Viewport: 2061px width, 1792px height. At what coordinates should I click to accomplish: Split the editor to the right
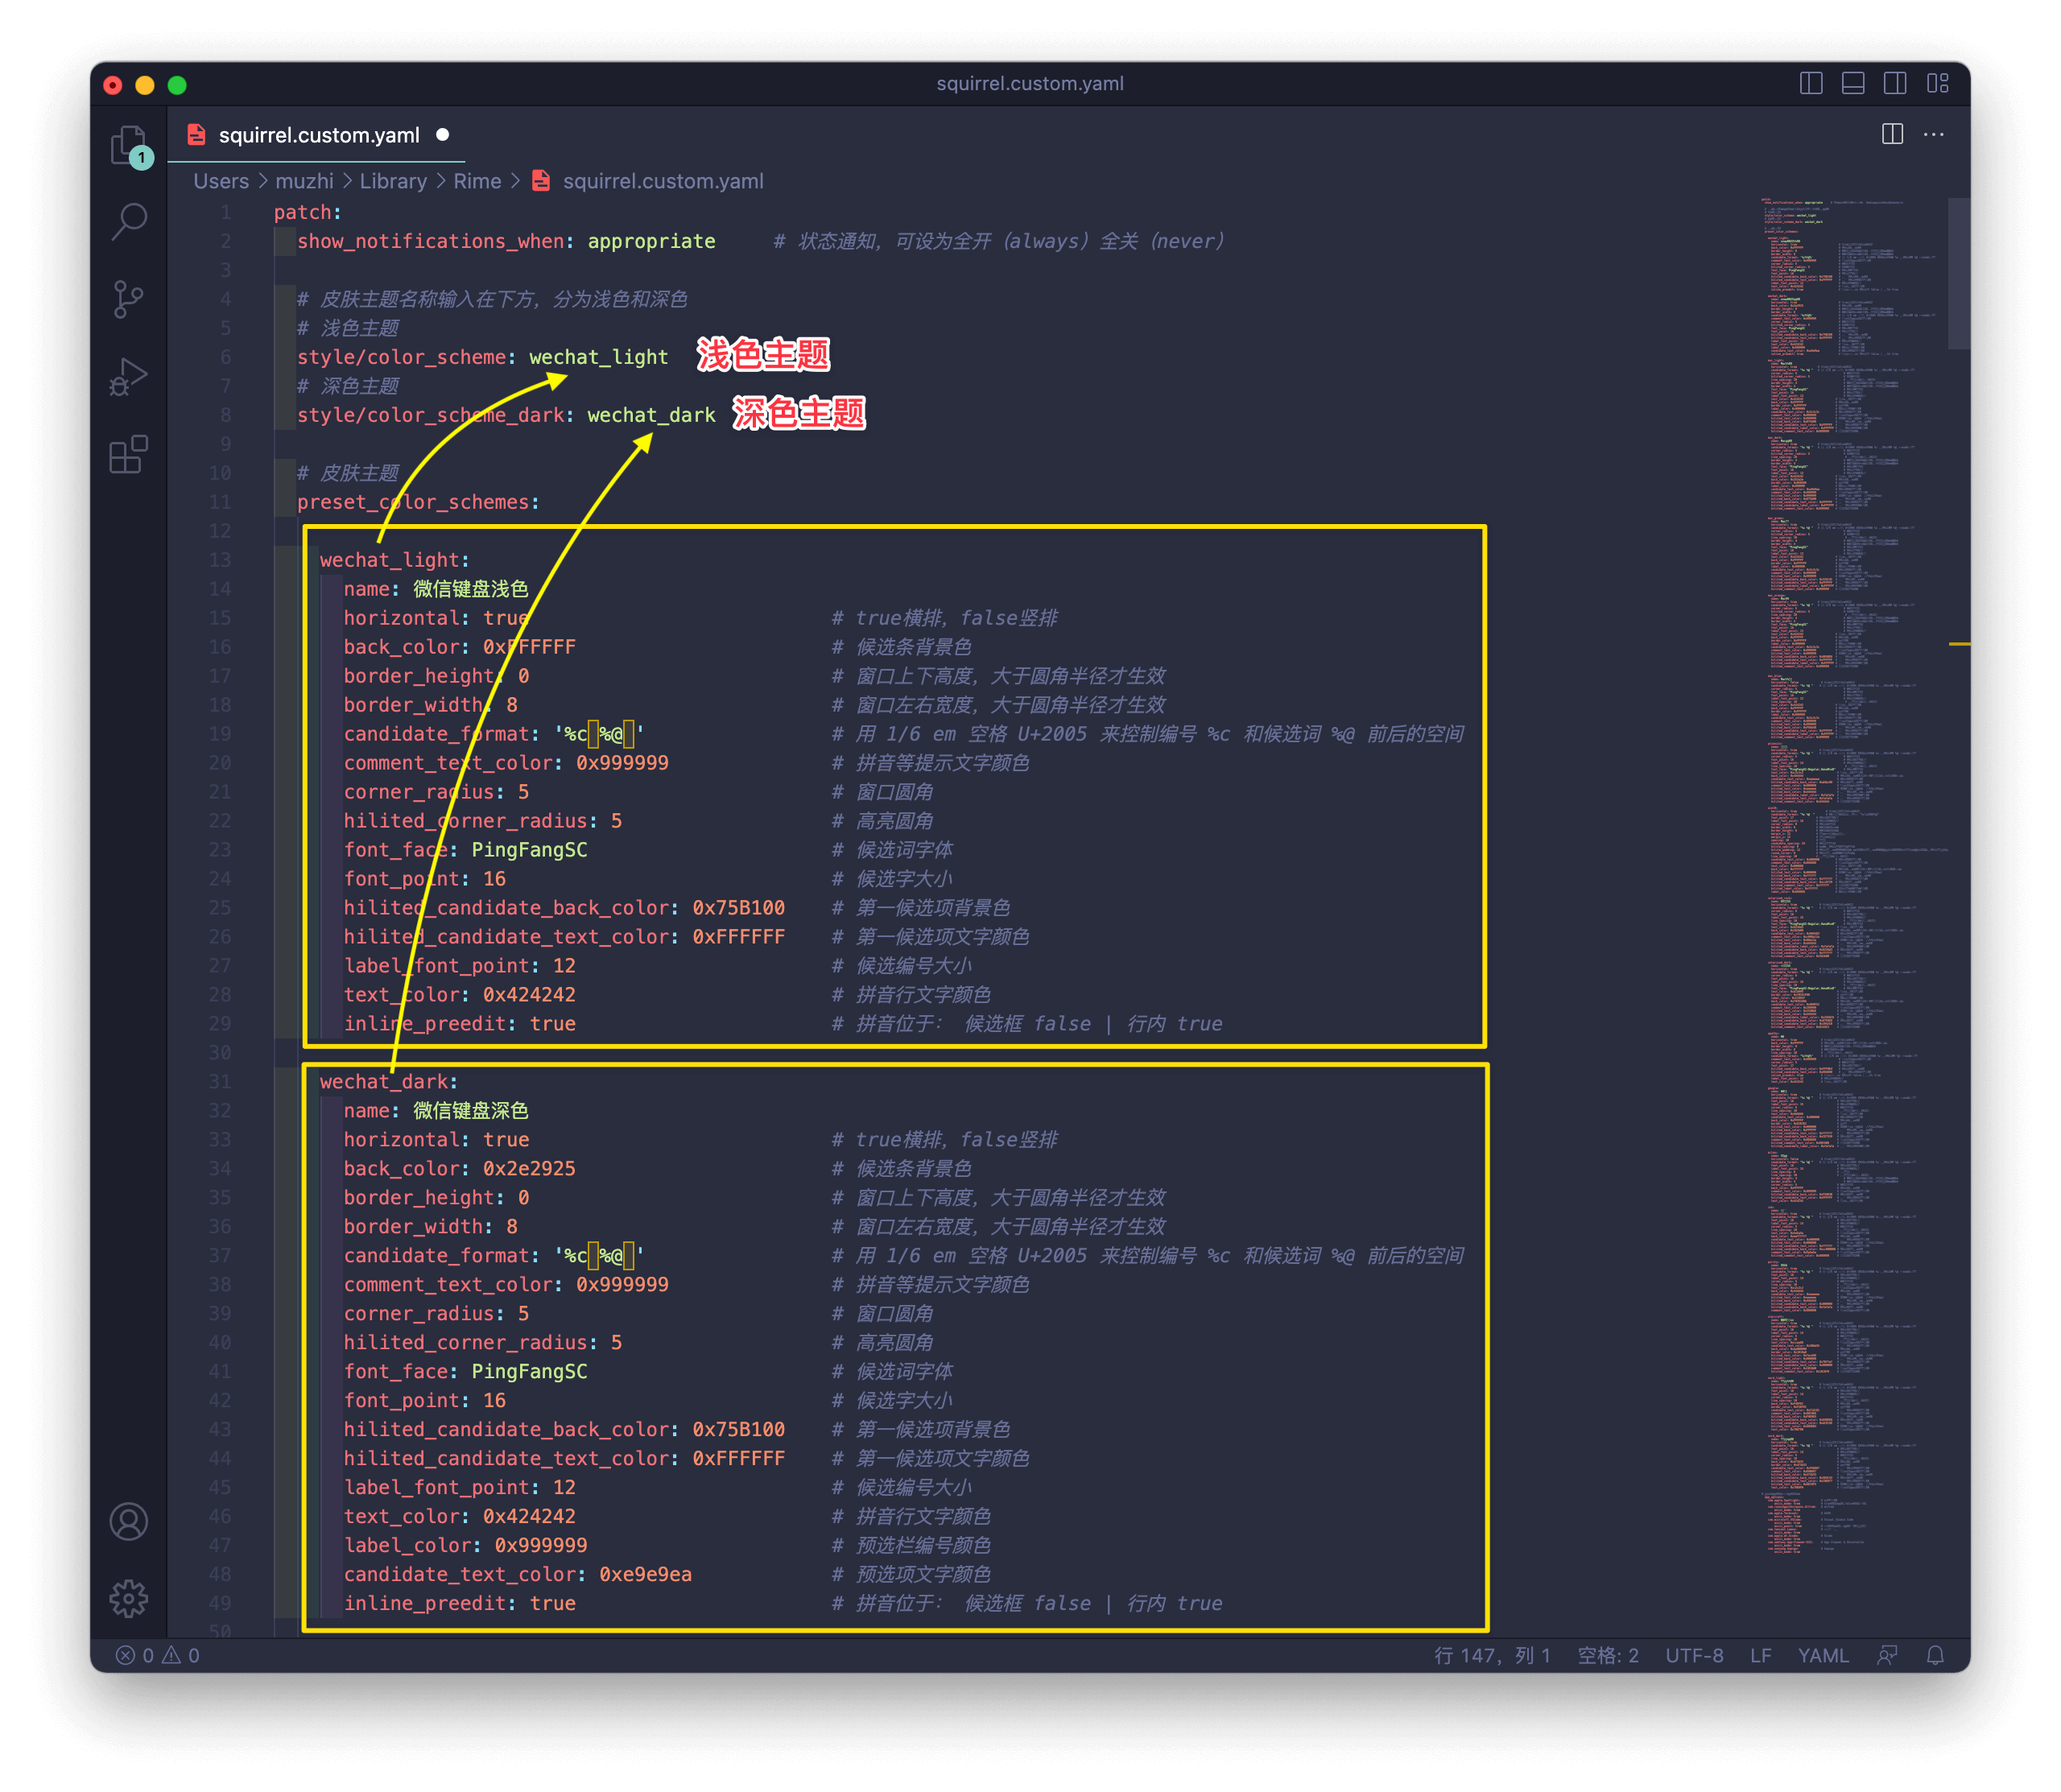click(x=1892, y=135)
